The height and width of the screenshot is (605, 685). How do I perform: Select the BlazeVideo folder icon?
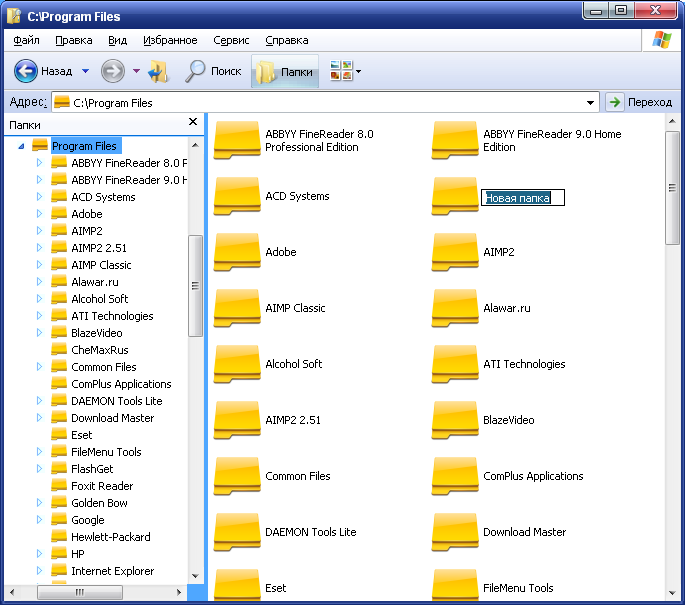click(x=455, y=421)
